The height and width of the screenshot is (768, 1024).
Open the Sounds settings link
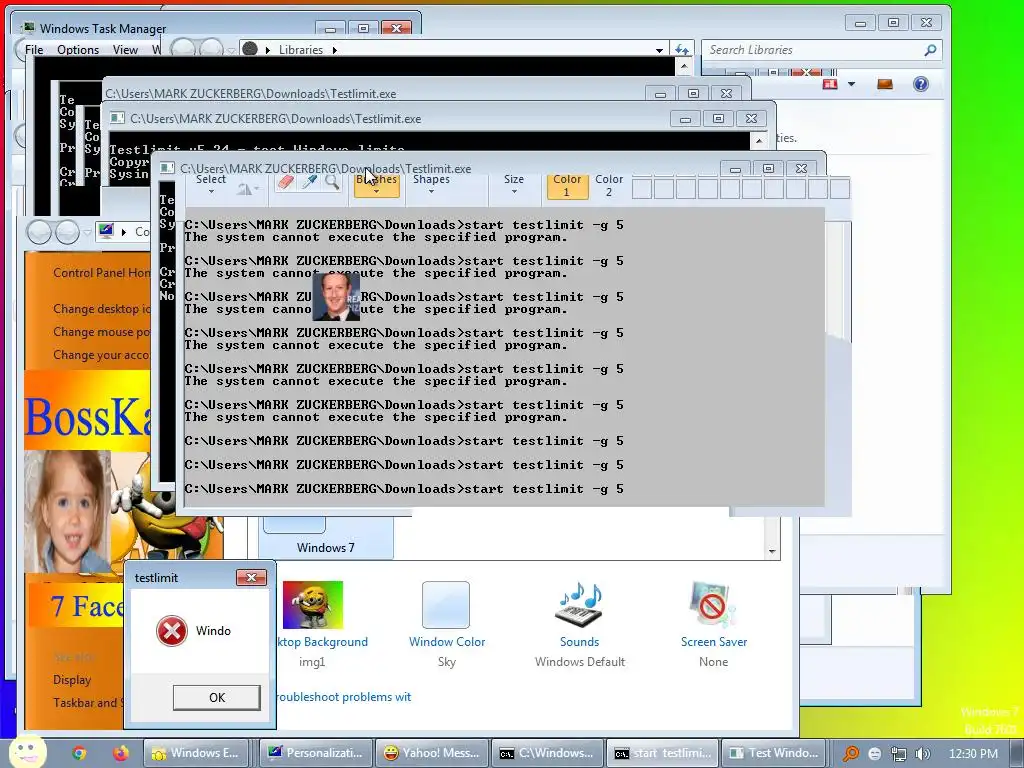(579, 642)
